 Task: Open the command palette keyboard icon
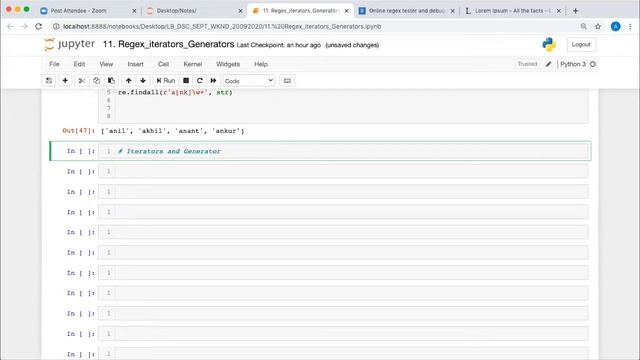[287, 81]
